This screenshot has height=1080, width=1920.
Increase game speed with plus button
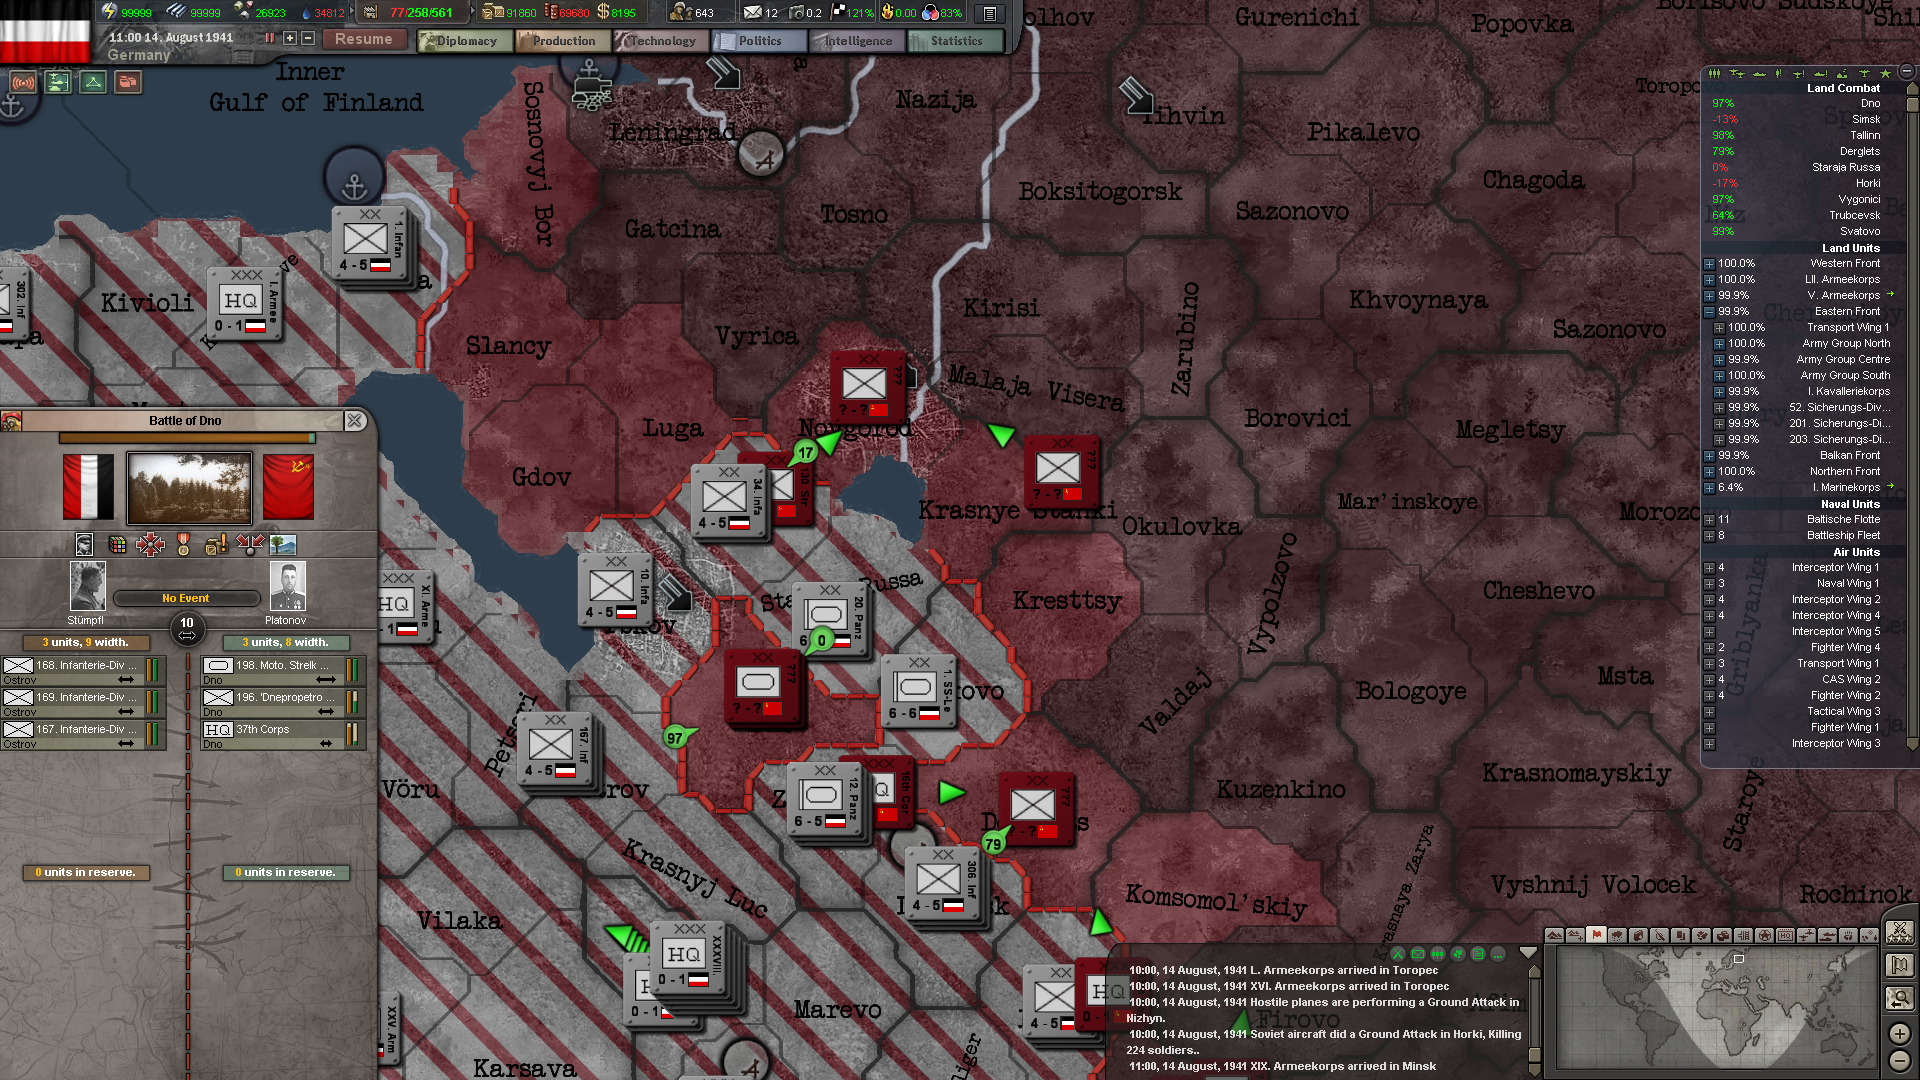click(x=290, y=38)
